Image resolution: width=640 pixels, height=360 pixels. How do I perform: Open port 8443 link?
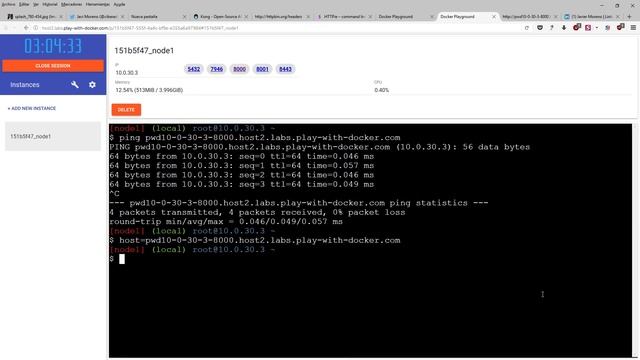(285, 69)
